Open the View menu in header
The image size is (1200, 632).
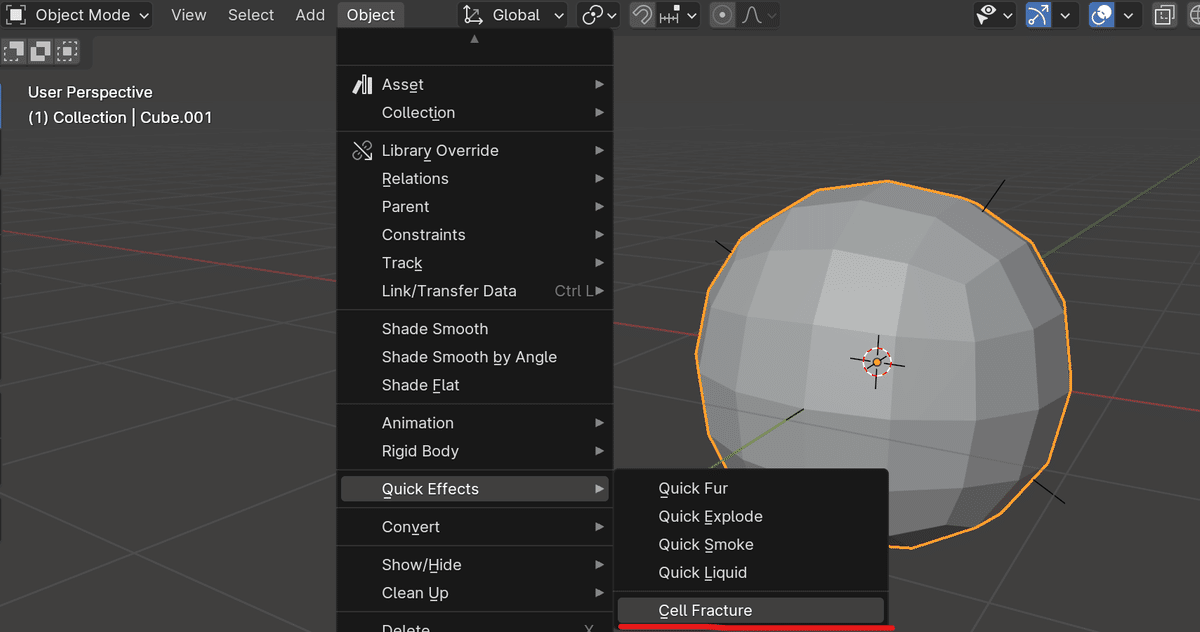(188, 15)
